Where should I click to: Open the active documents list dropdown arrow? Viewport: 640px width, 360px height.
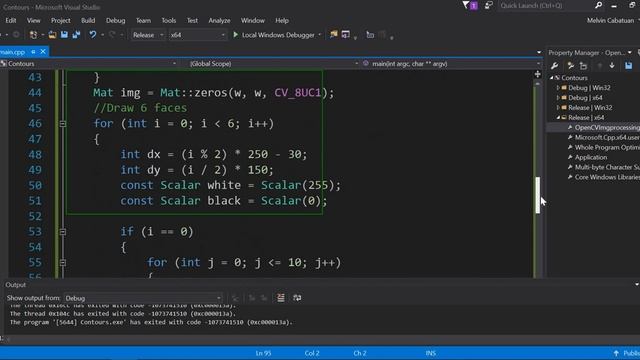539,52
